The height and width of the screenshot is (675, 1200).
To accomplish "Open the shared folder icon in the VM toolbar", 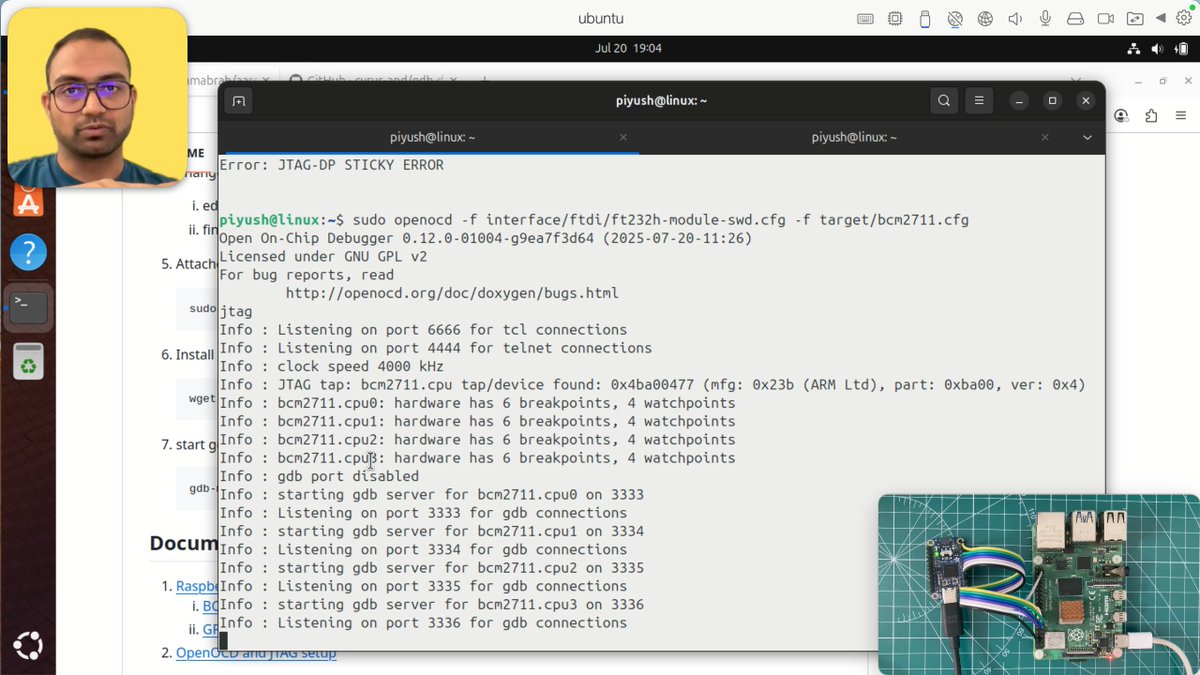I will click(1135, 19).
